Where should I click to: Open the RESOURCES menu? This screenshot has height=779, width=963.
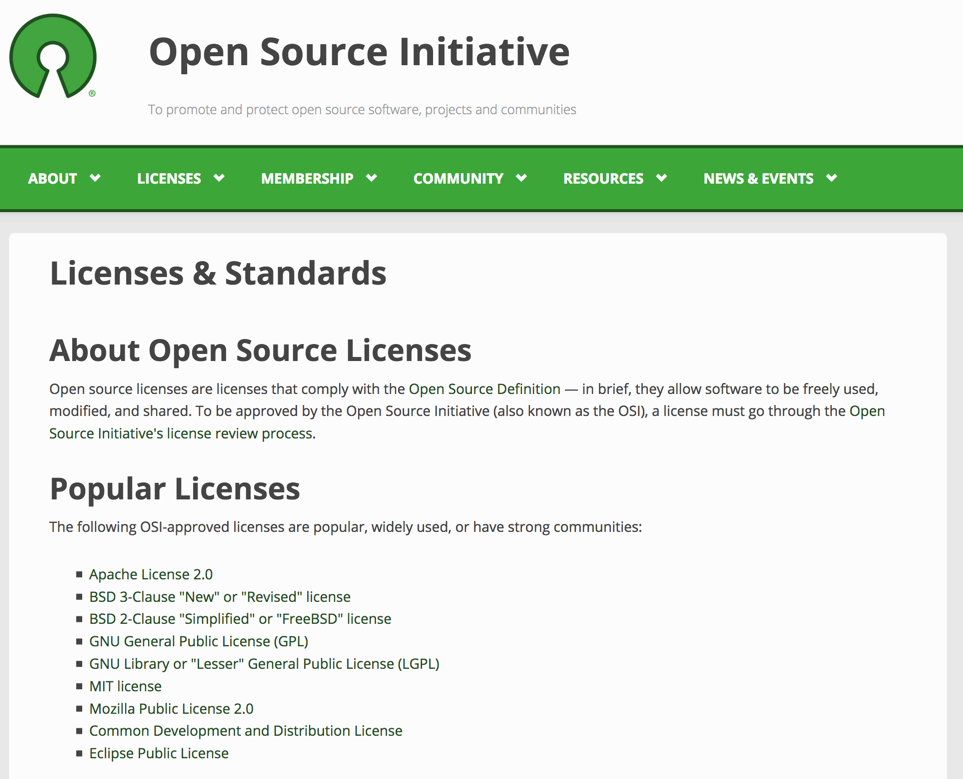(x=604, y=178)
